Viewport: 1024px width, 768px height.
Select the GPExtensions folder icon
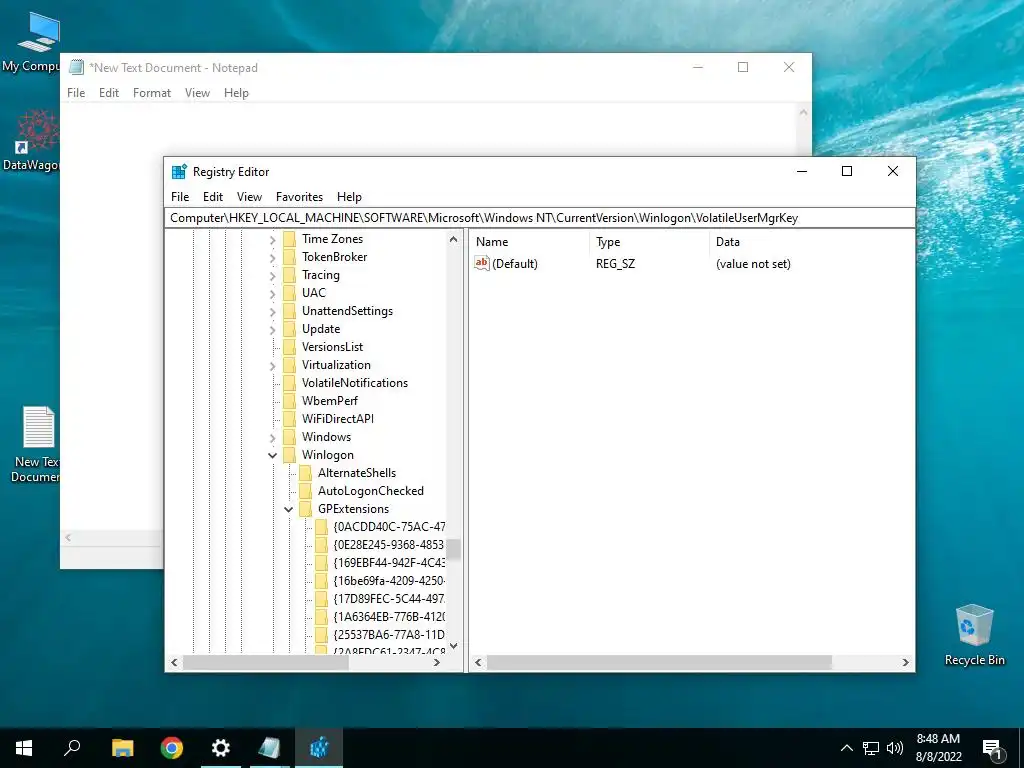305,509
